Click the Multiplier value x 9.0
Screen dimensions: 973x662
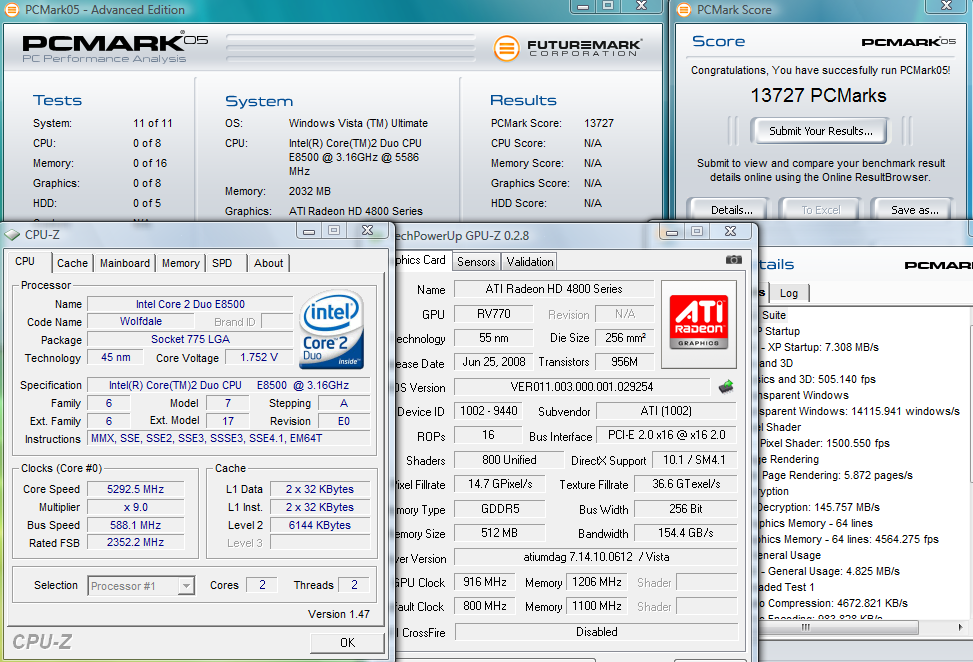(135, 507)
